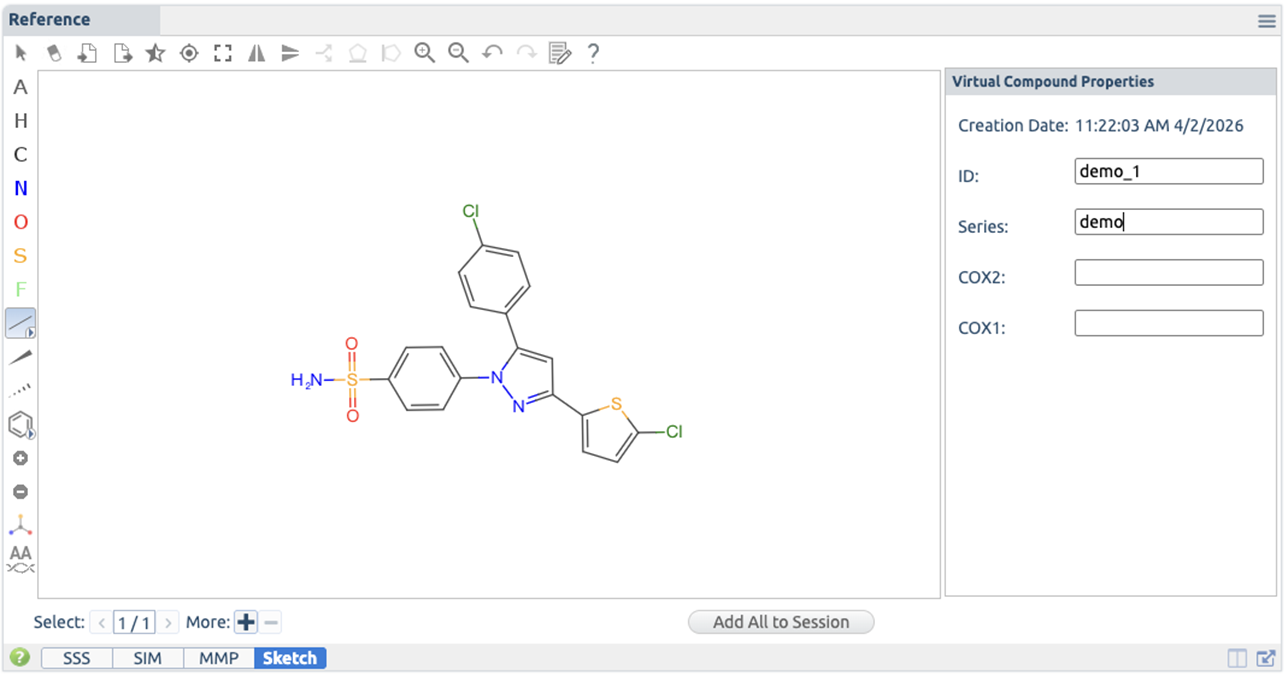The width and height of the screenshot is (1288, 675).
Task: Open the single bond tool options
Action: (20, 323)
